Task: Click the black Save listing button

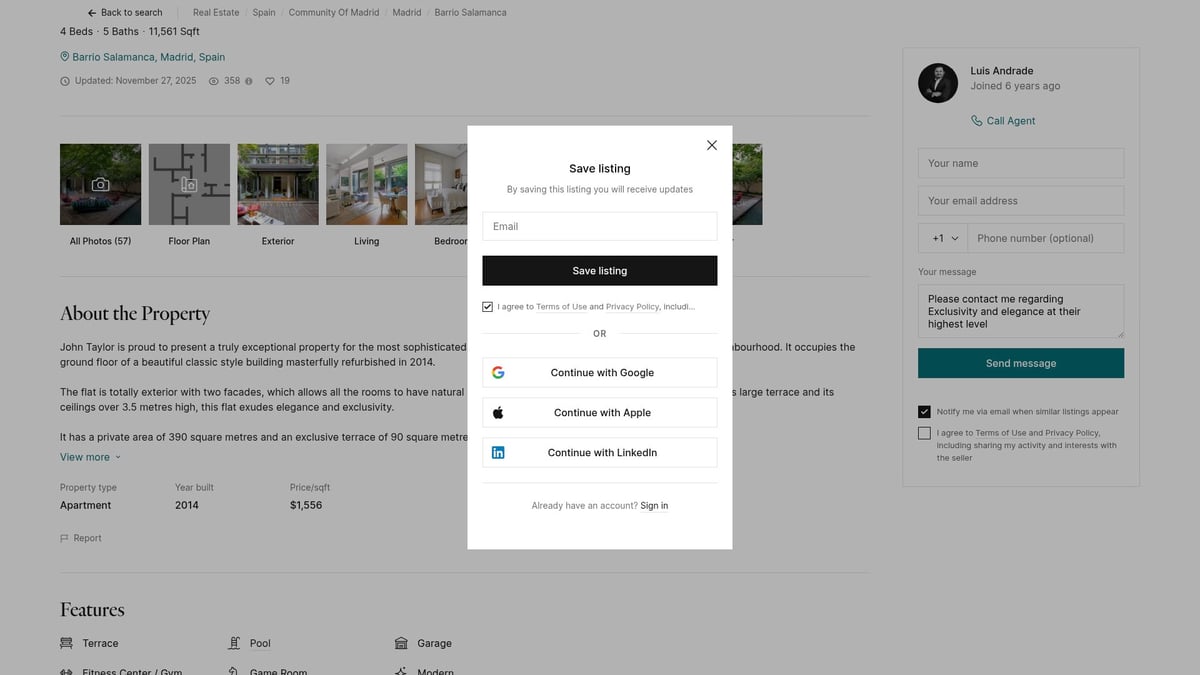Action: tap(600, 271)
